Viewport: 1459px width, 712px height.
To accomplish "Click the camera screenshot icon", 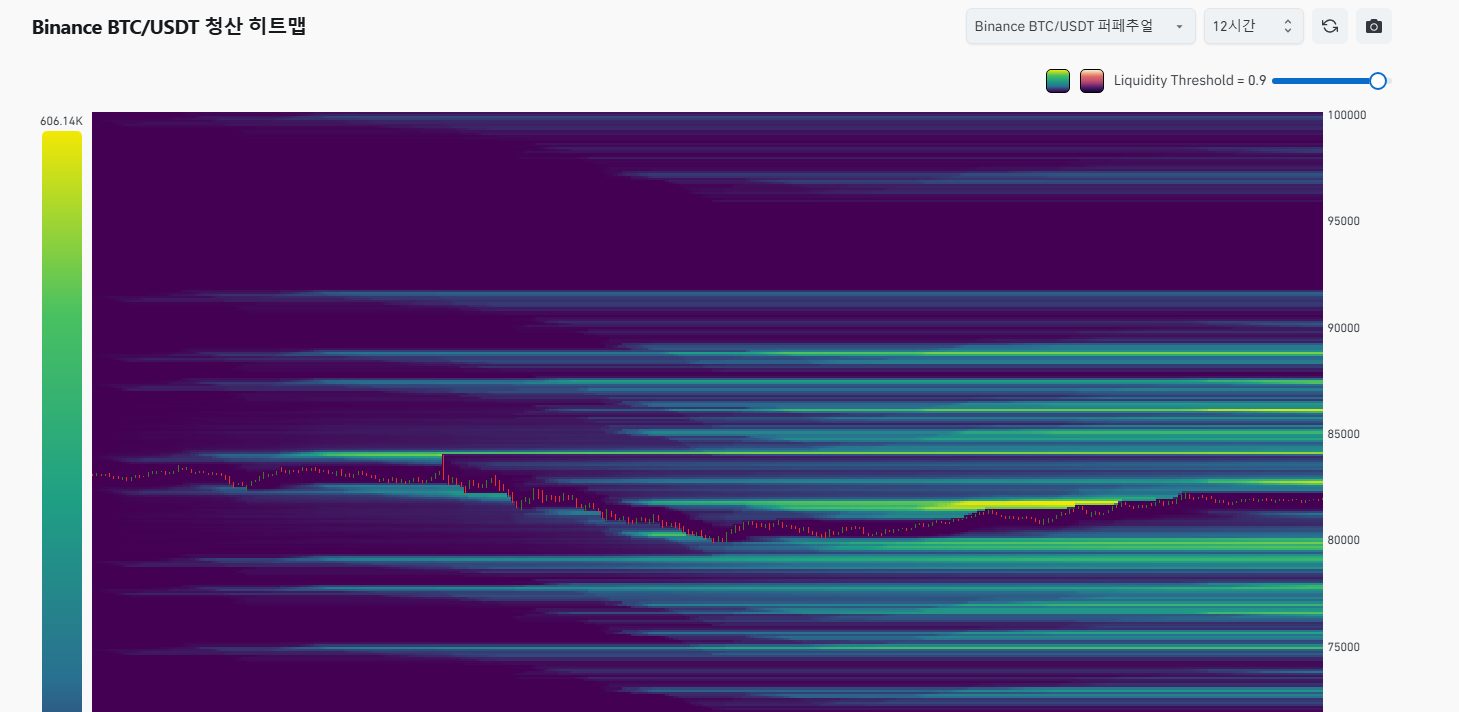I will click(x=1373, y=27).
